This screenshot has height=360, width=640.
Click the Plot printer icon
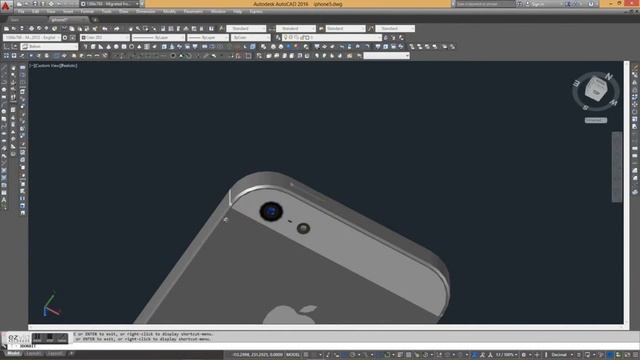[x=32, y=29]
